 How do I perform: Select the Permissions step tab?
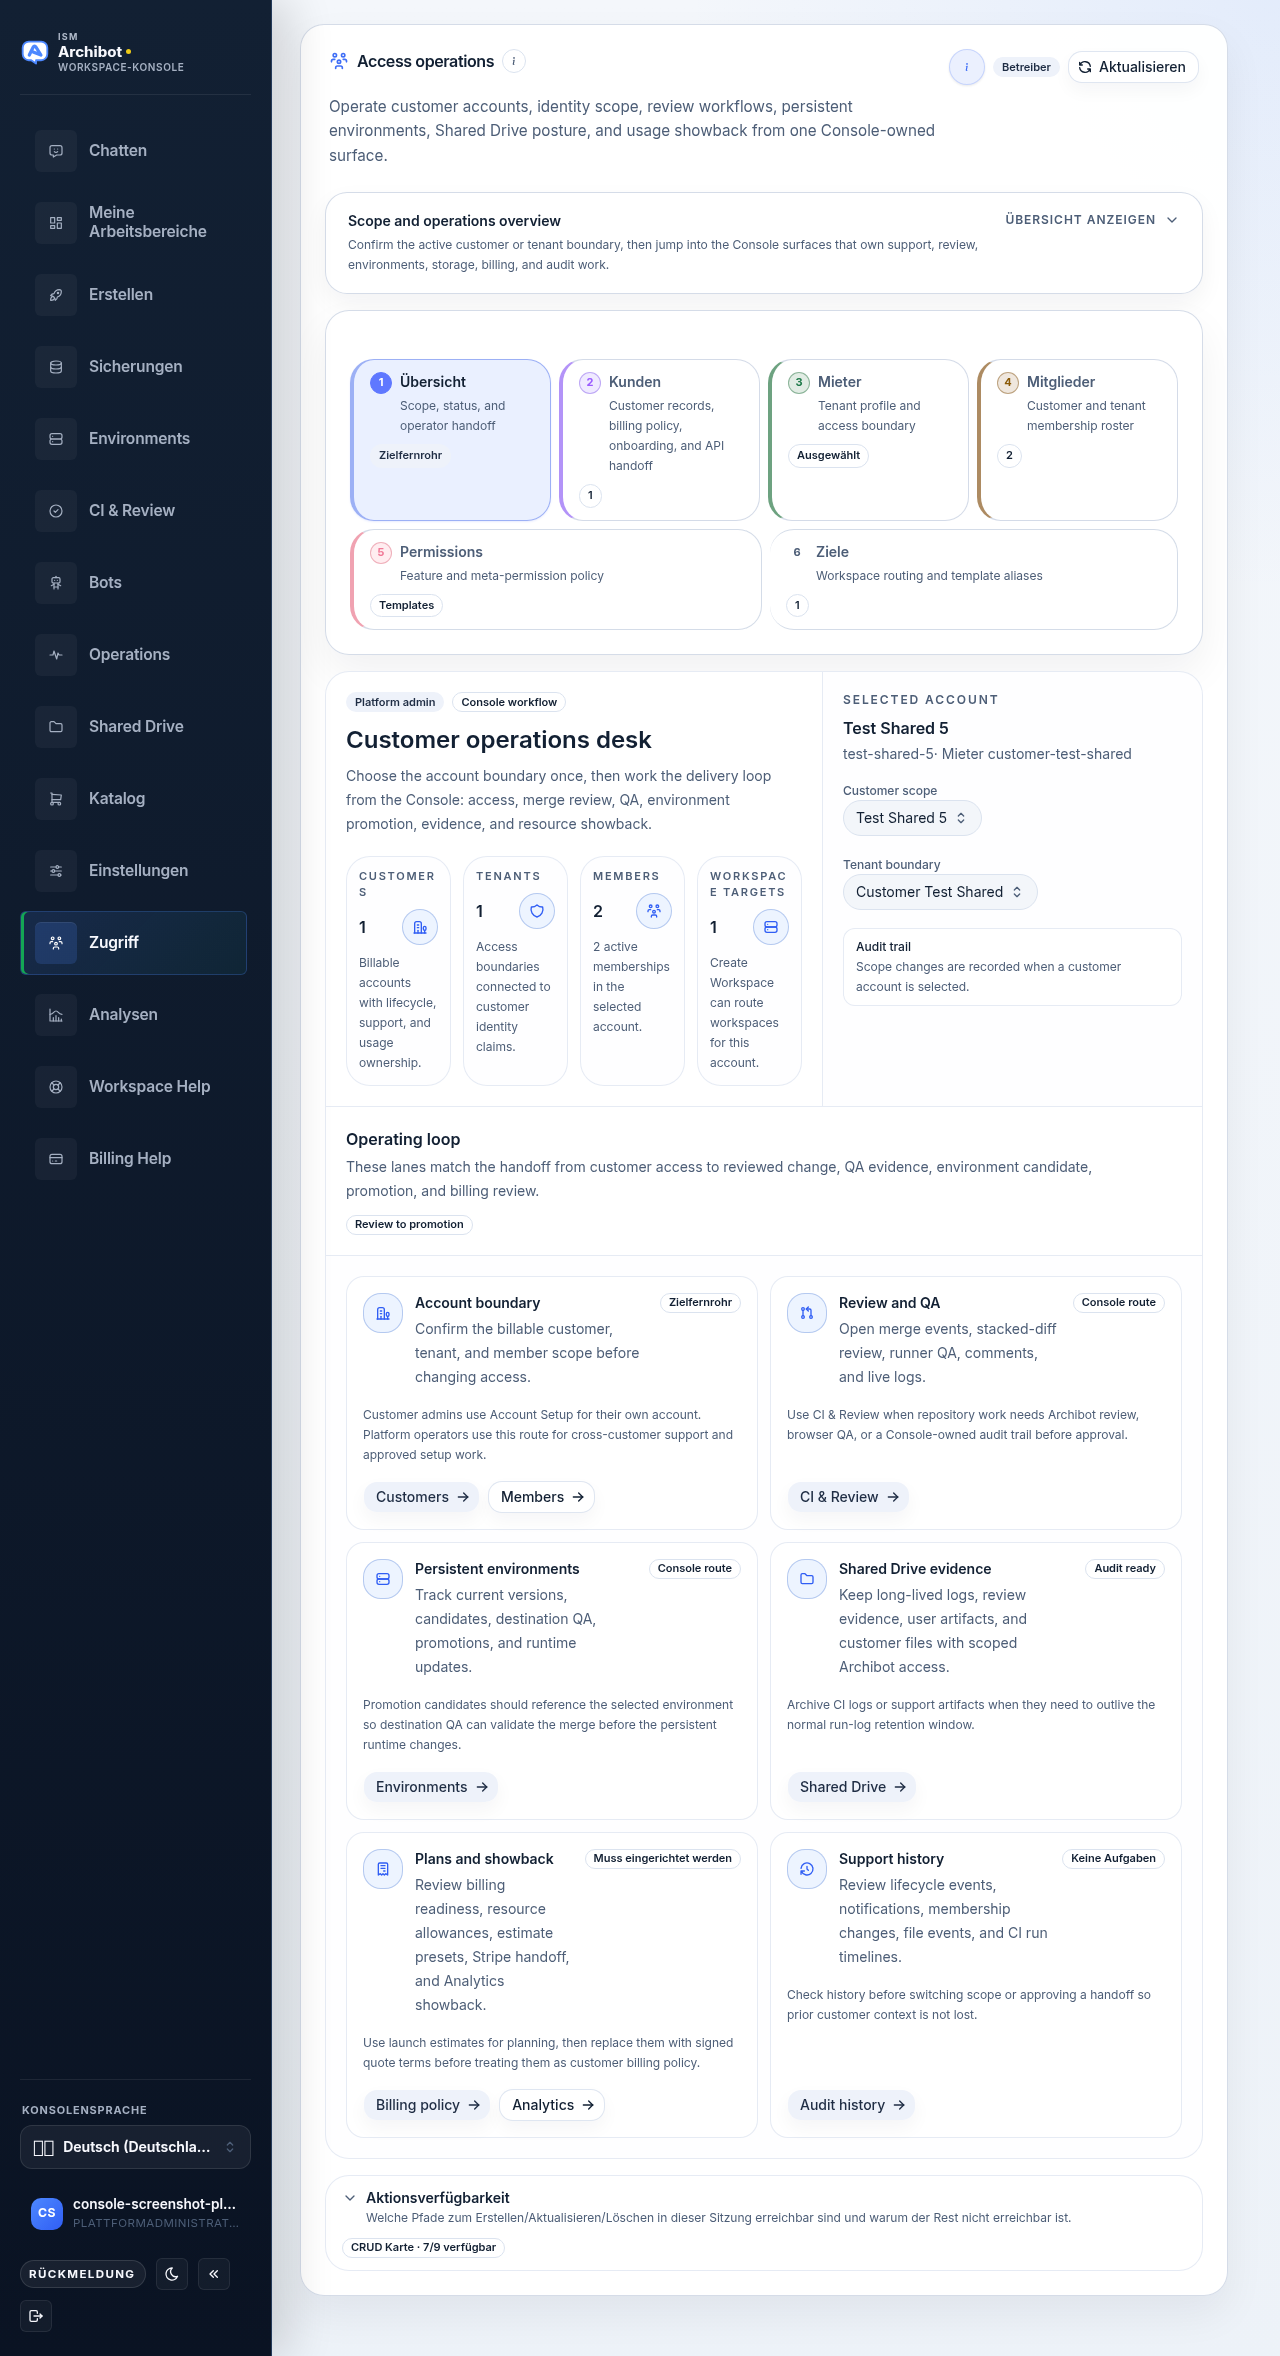click(x=556, y=580)
